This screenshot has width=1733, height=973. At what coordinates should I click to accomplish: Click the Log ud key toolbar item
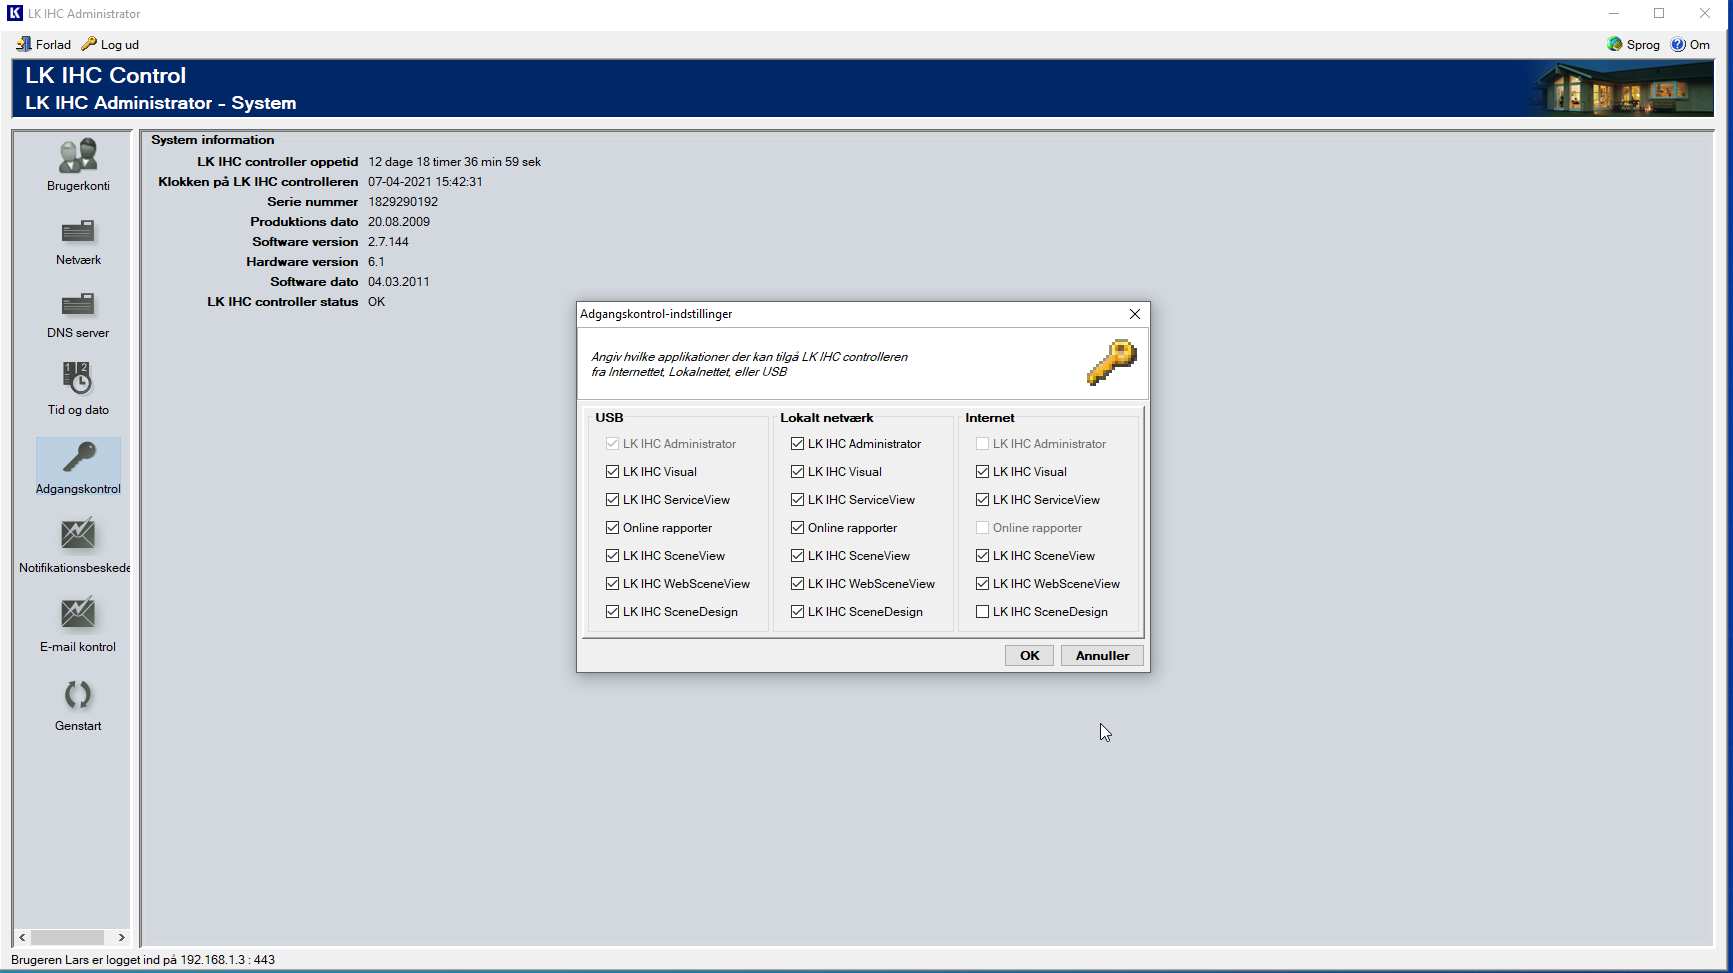[x=111, y=45]
